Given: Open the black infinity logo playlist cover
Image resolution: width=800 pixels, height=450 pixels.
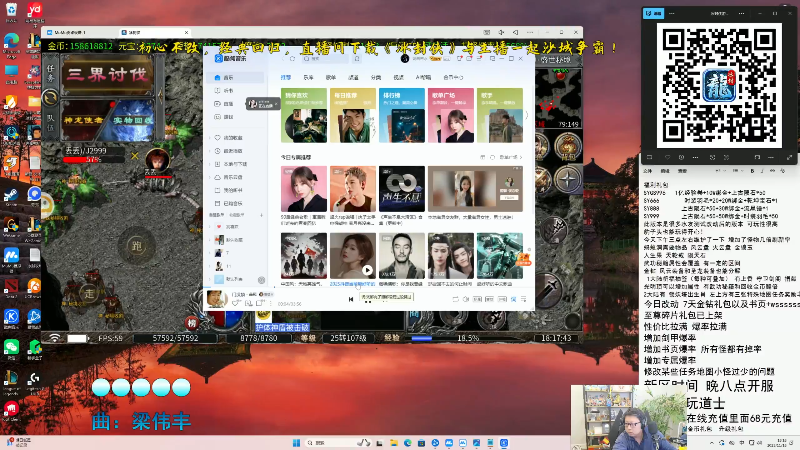Looking at the screenshot, I should pyautogui.click(x=402, y=189).
